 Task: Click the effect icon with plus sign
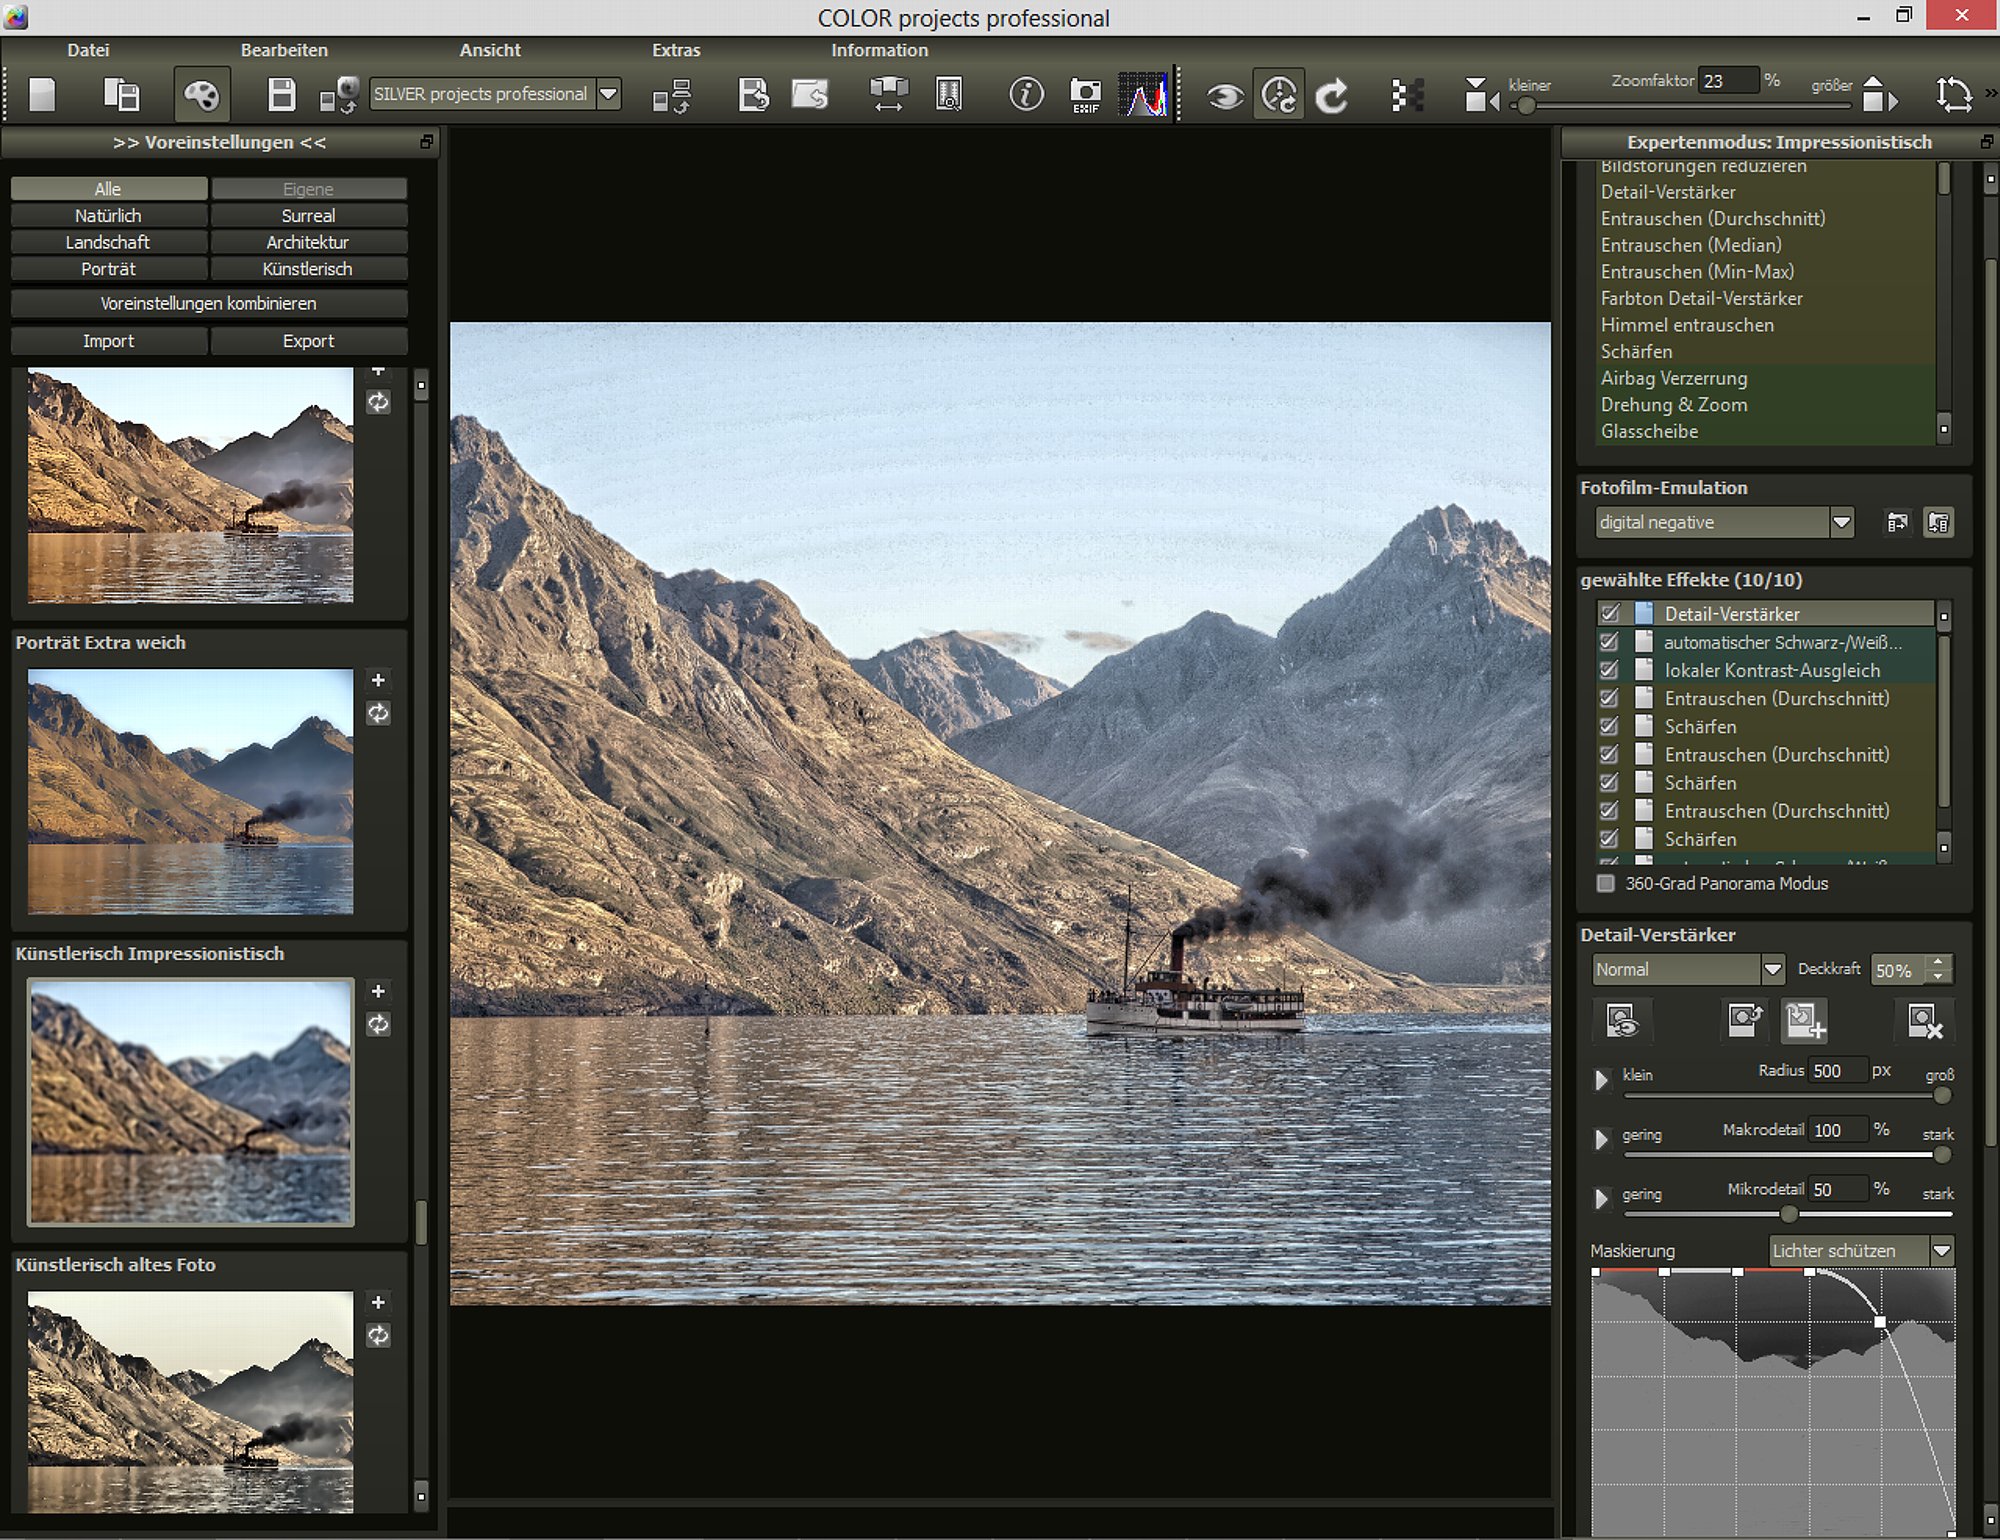click(x=1805, y=1021)
